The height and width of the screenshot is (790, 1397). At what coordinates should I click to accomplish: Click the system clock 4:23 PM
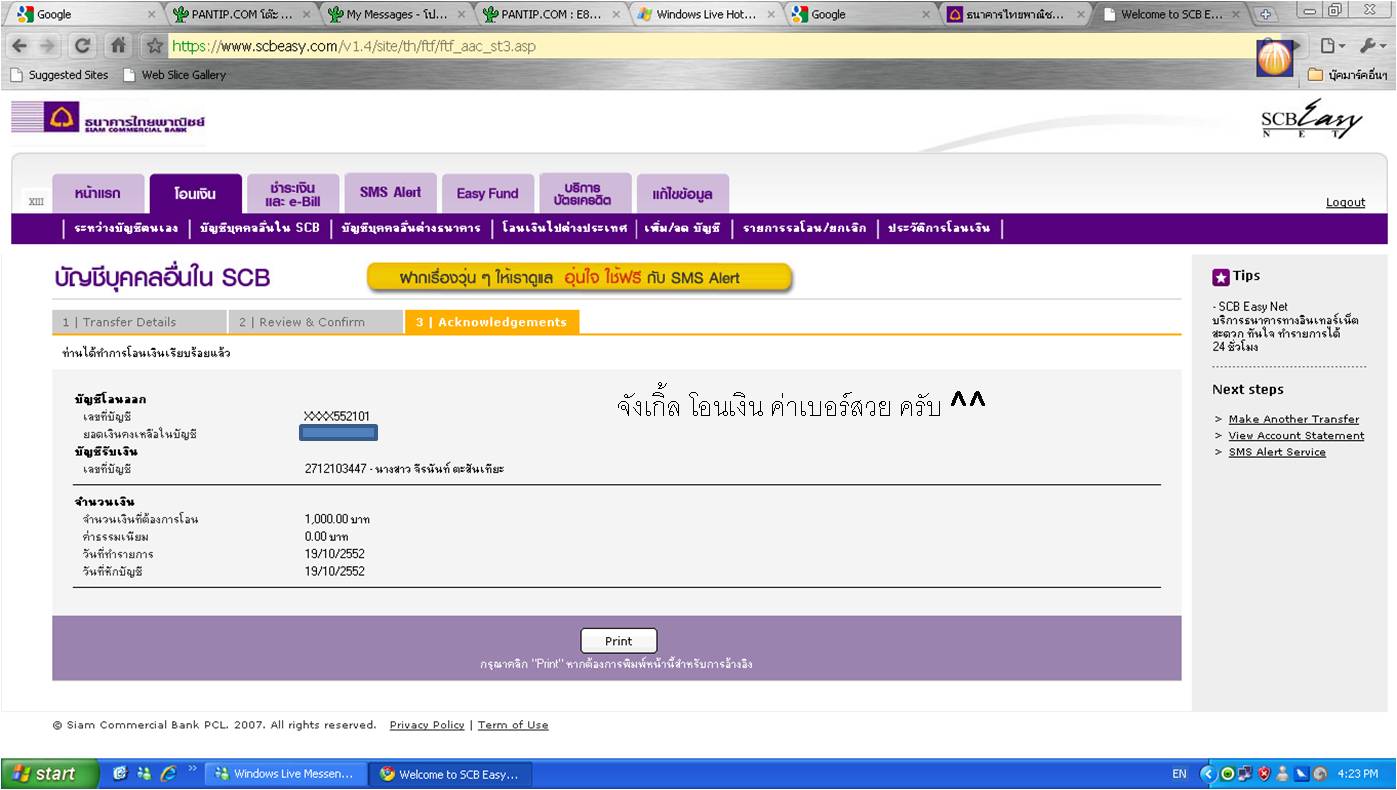[x=1357, y=774]
